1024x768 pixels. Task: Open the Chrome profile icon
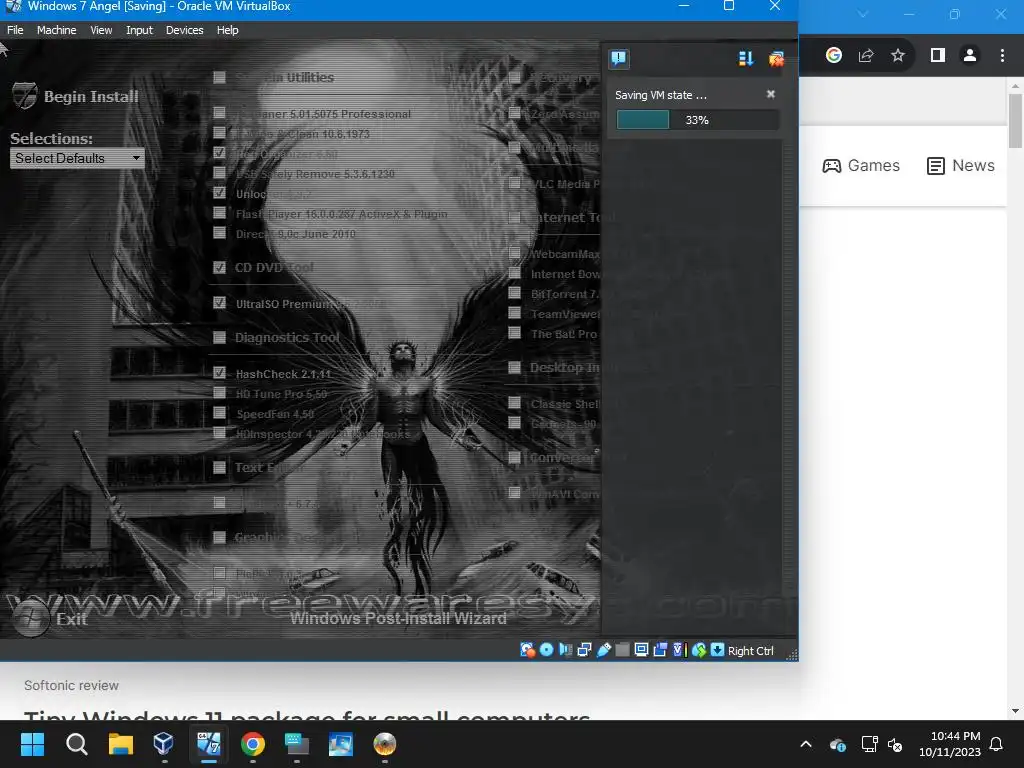tap(970, 56)
